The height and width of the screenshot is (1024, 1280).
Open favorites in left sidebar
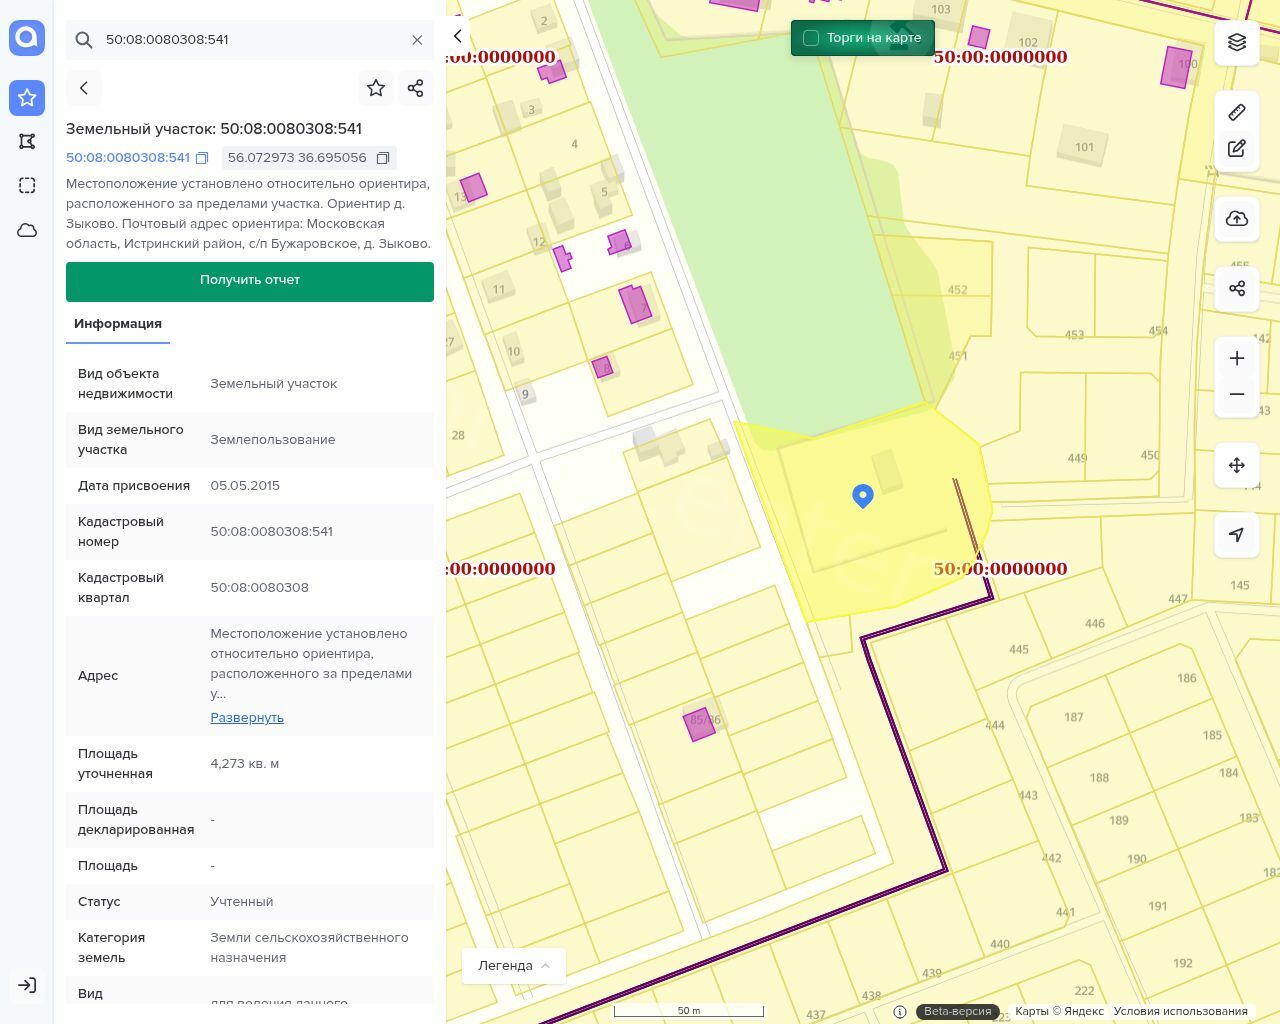pos(27,98)
